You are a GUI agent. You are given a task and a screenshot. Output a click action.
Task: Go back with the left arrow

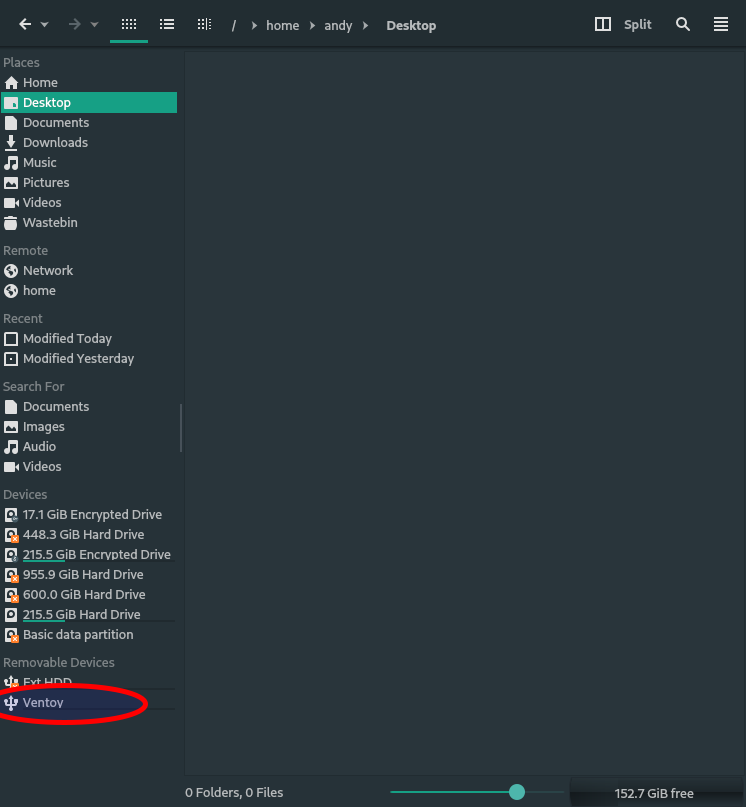(25, 24)
